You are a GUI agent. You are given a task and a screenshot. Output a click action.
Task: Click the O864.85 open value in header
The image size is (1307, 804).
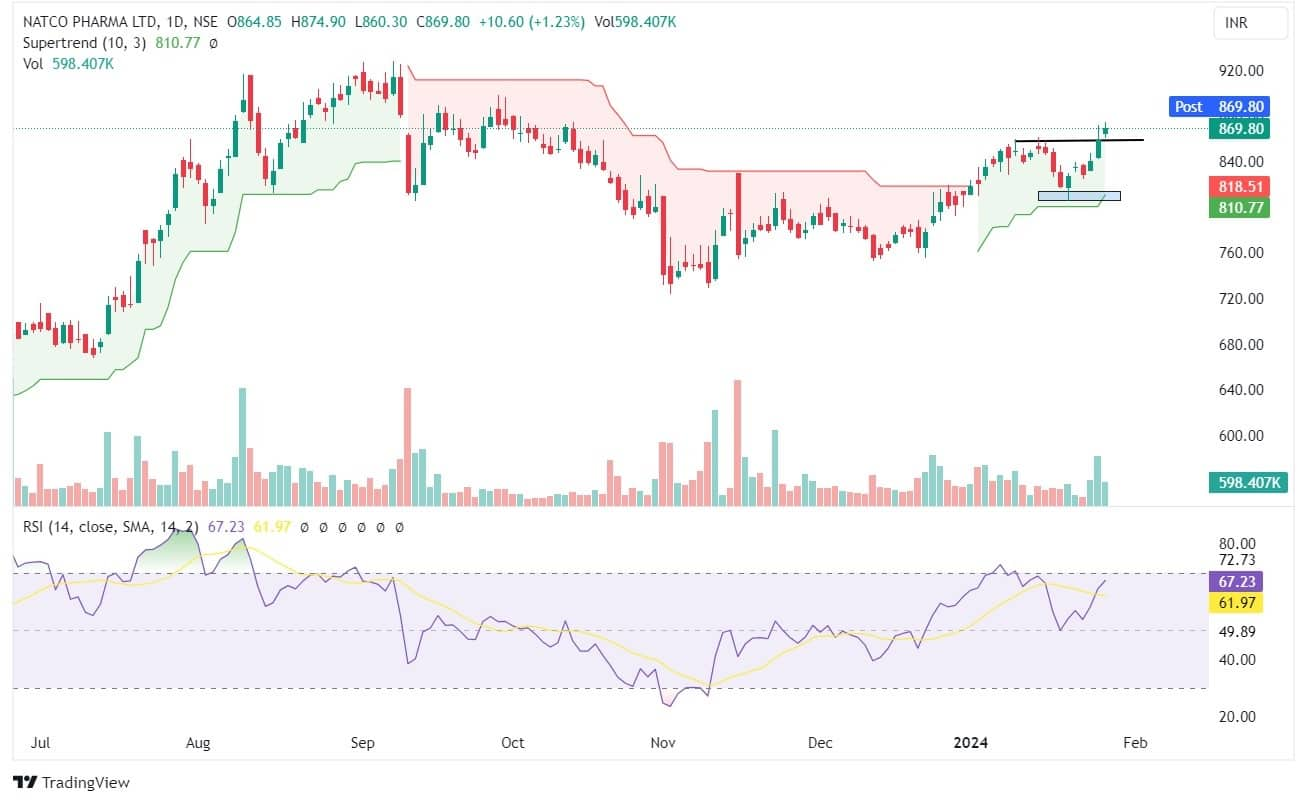pyautogui.click(x=254, y=21)
